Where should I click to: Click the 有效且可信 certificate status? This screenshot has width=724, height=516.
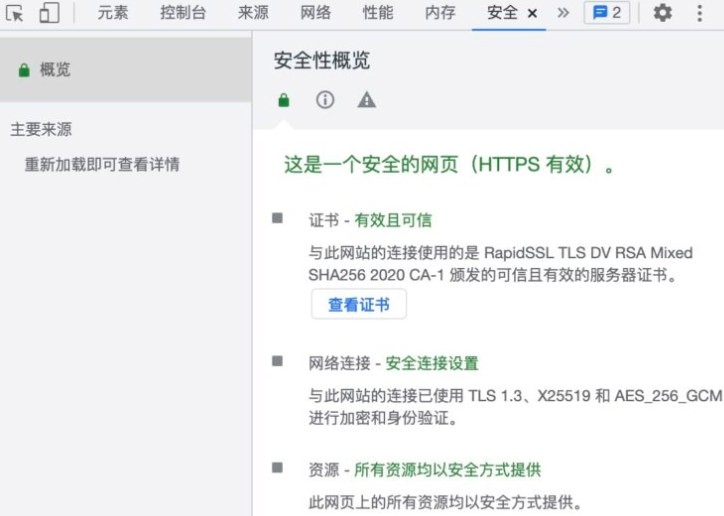(393, 220)
